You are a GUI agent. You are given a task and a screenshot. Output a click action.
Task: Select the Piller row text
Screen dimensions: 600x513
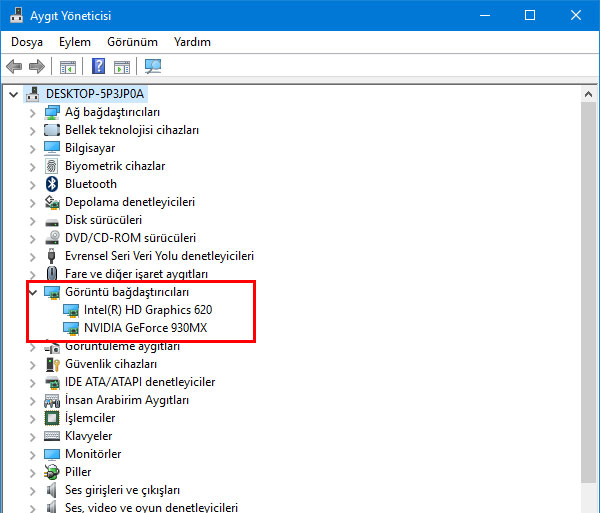(78, 472)
